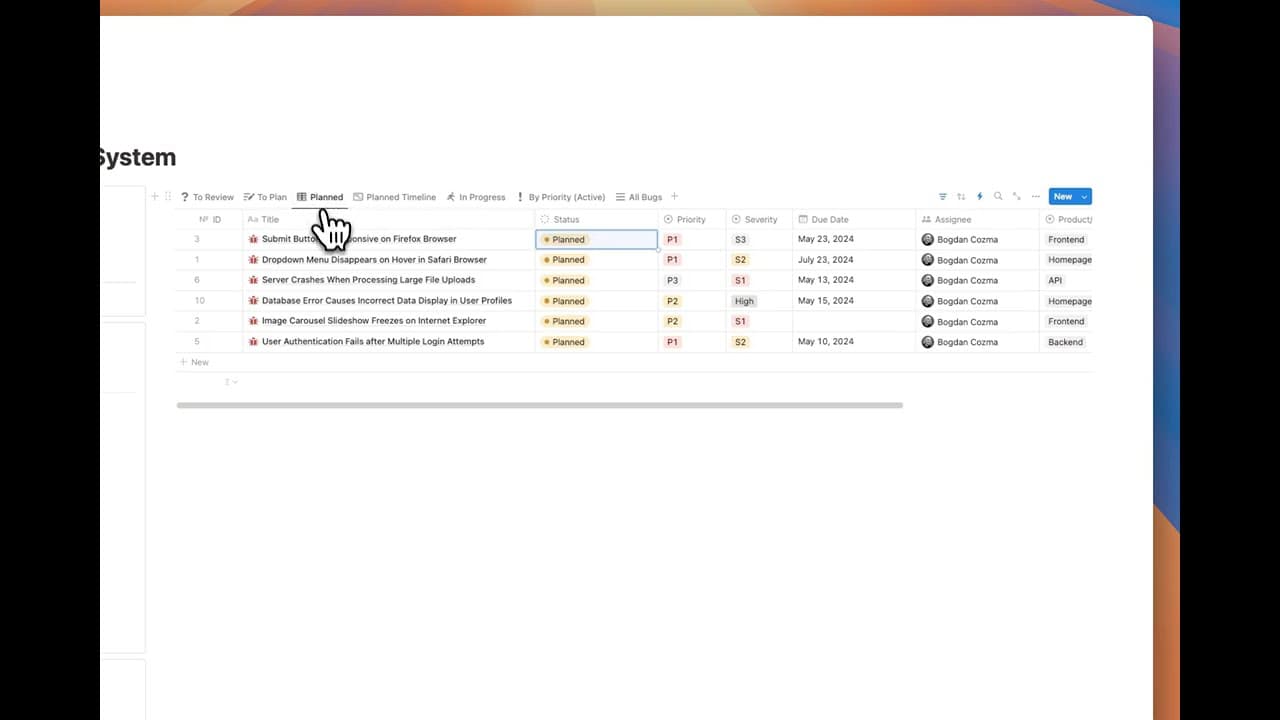Switch to Planned Timeline tab
Image resolution: width=1280 pixels, height=720 pixels.
click(x=394, y=197)
